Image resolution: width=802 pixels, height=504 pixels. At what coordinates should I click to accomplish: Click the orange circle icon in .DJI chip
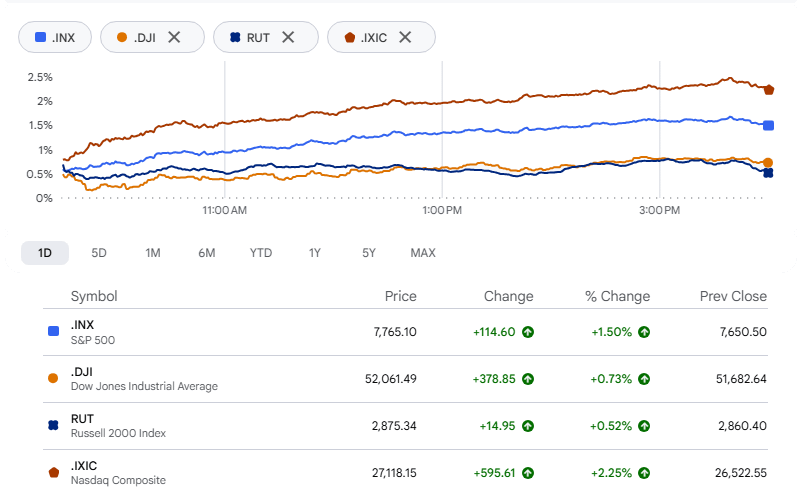point(122,37)
